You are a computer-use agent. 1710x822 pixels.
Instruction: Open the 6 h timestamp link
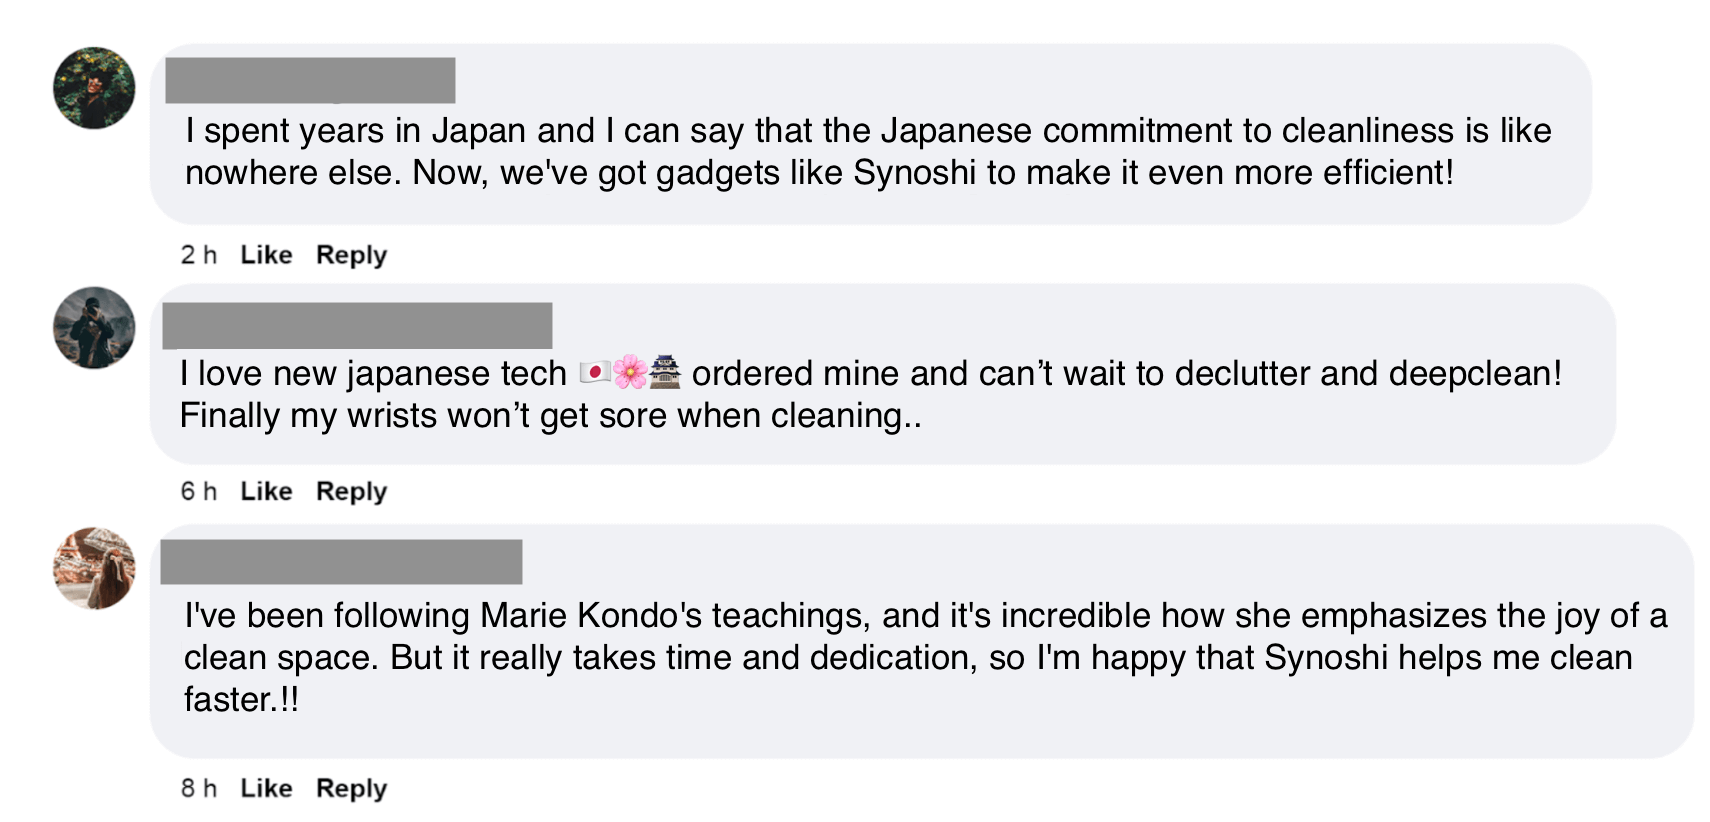(198, 491)
